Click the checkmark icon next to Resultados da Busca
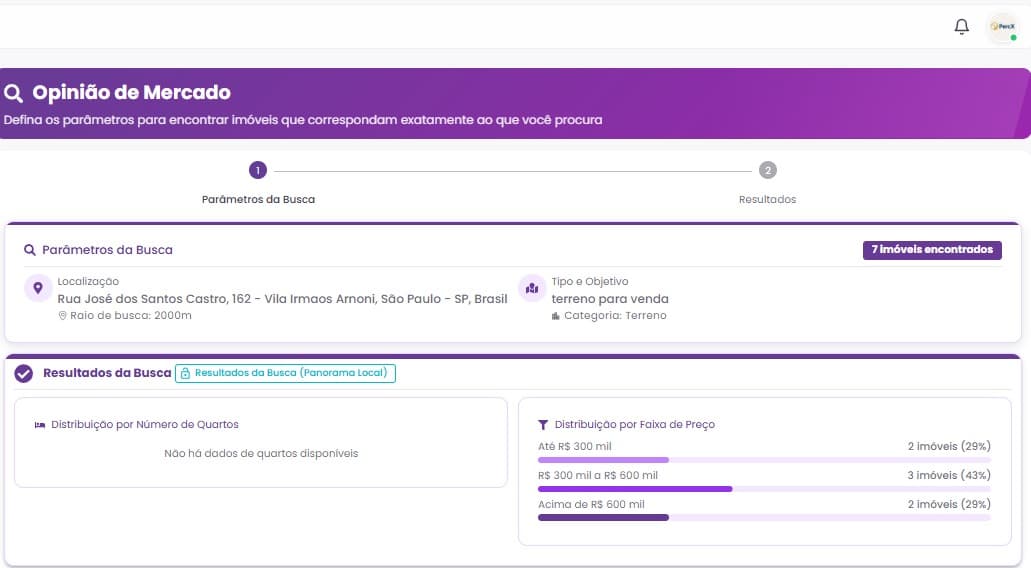The image size is (1031, 568). (x=24, y=373)
